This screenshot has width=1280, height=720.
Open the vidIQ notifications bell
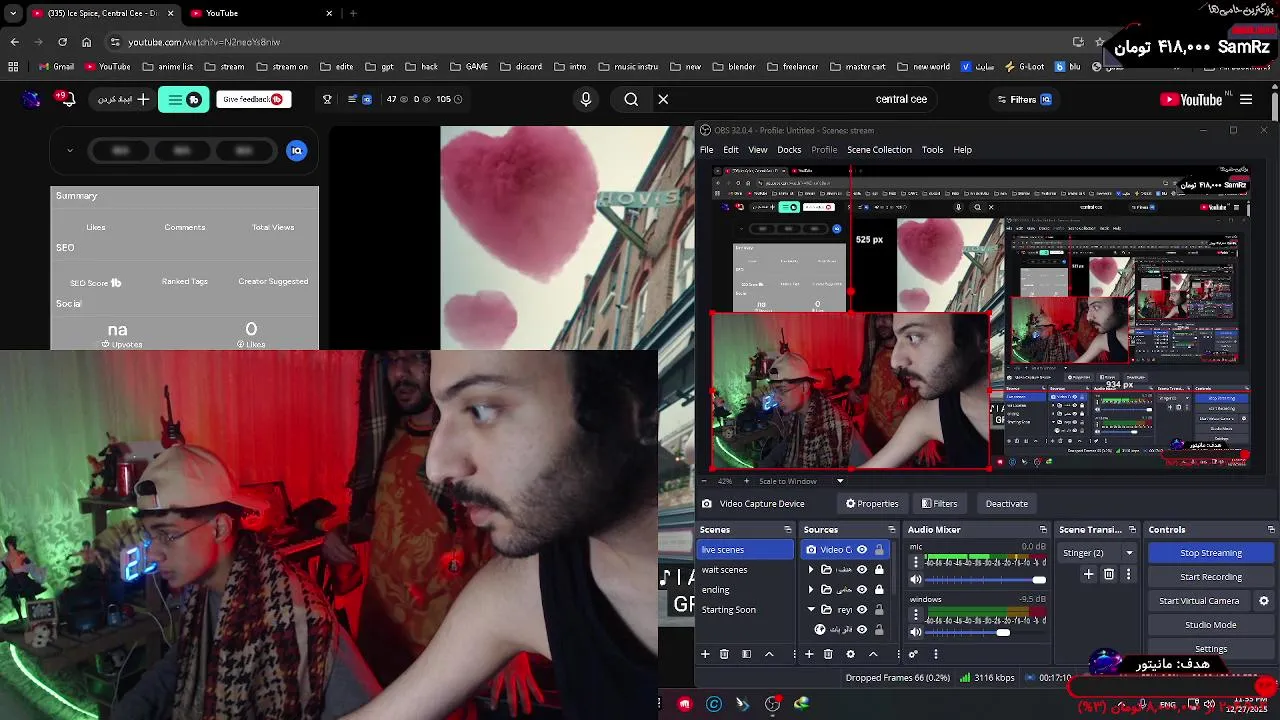pos(66,98)
